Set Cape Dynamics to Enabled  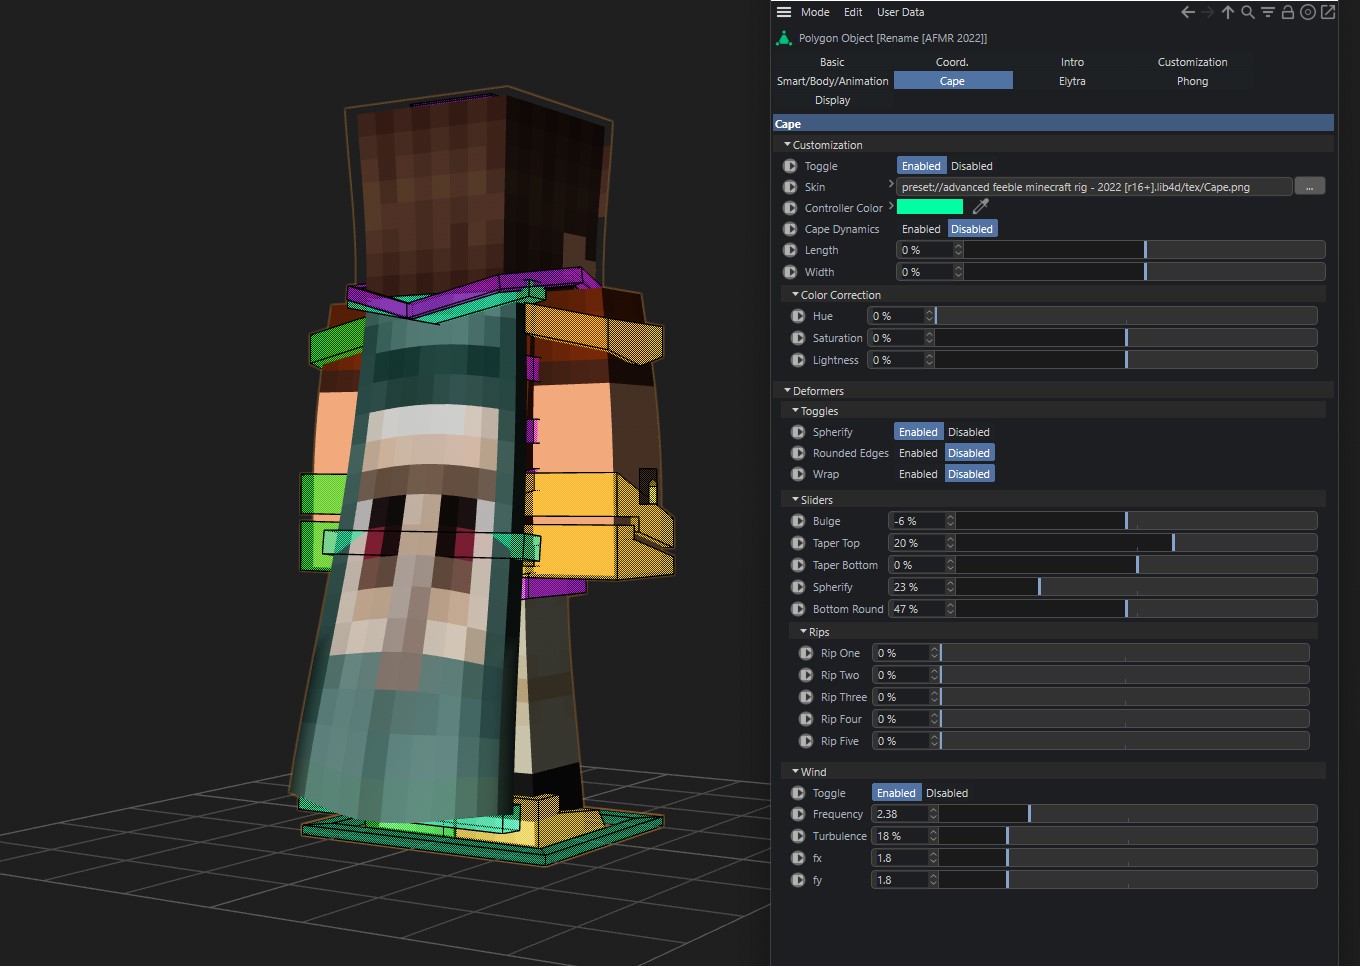[x=921, y=229]
